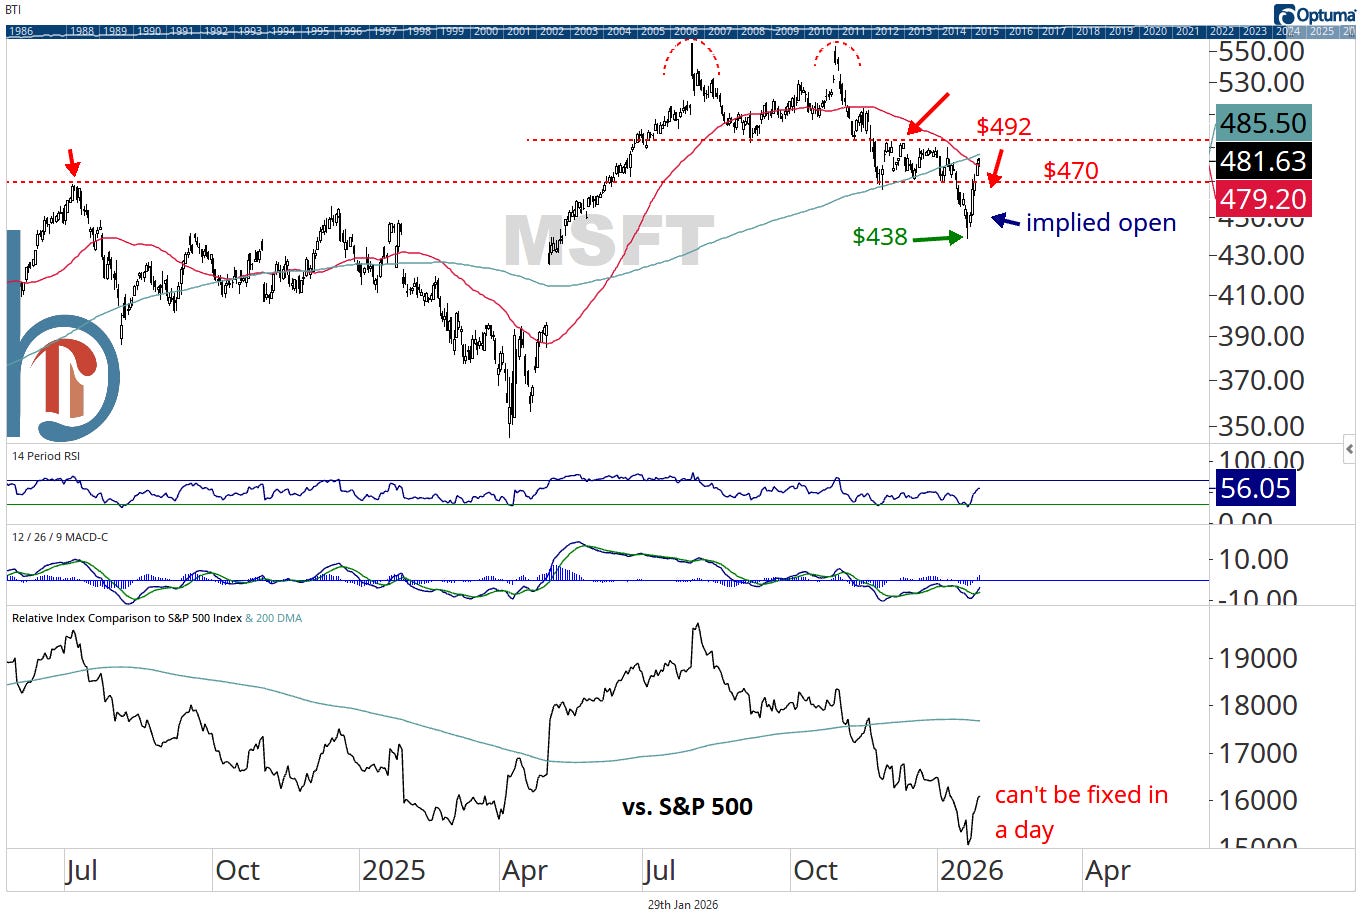The image size is (1362, 924).
Task: Click the 18000 relative index axis label
Action: coord(1256,705)
